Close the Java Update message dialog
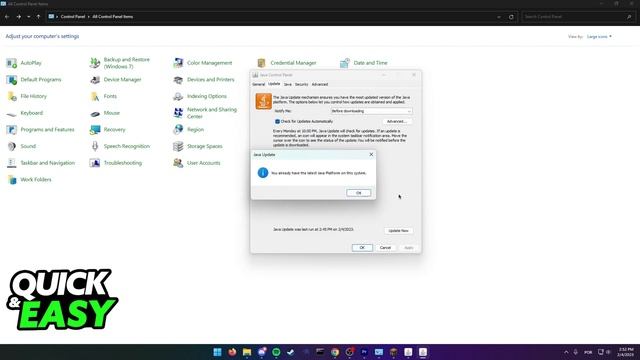This screenshot has width=640, height=360. [x=371, y=155]
